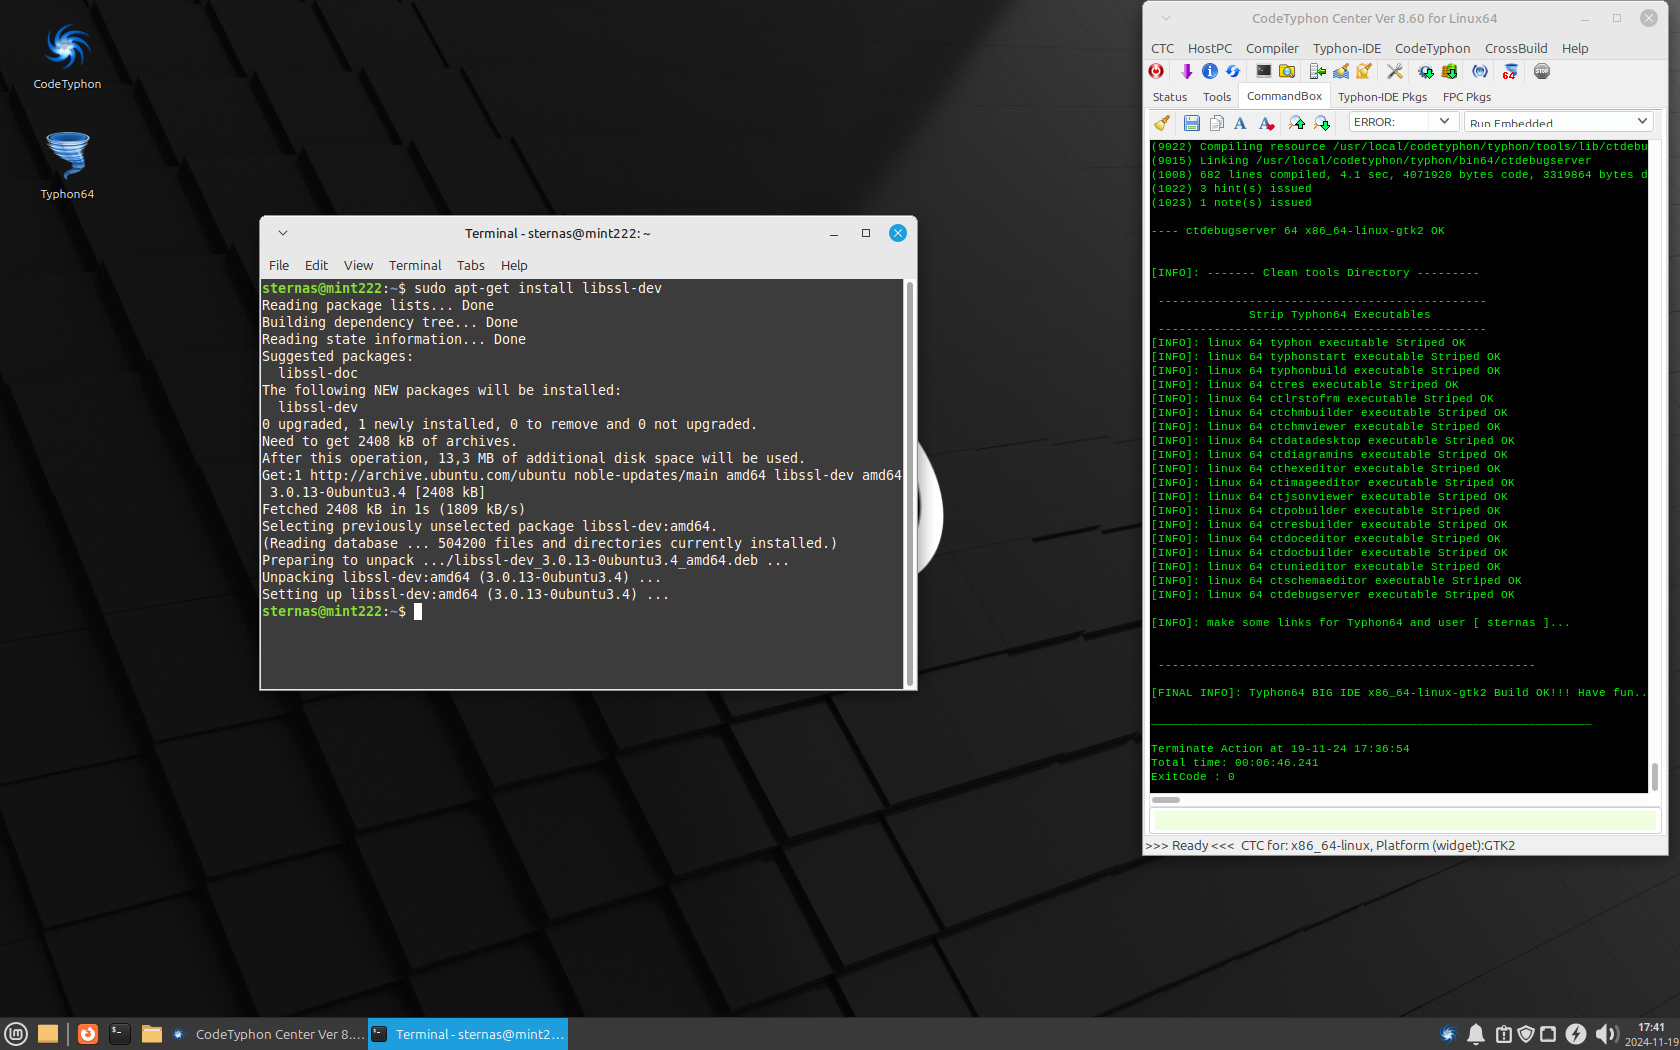This screenshot has height=1050, width=1680.
Task: Click the shield update icon in tray
Action: pyautogui.click(x=1526, y=1034)
